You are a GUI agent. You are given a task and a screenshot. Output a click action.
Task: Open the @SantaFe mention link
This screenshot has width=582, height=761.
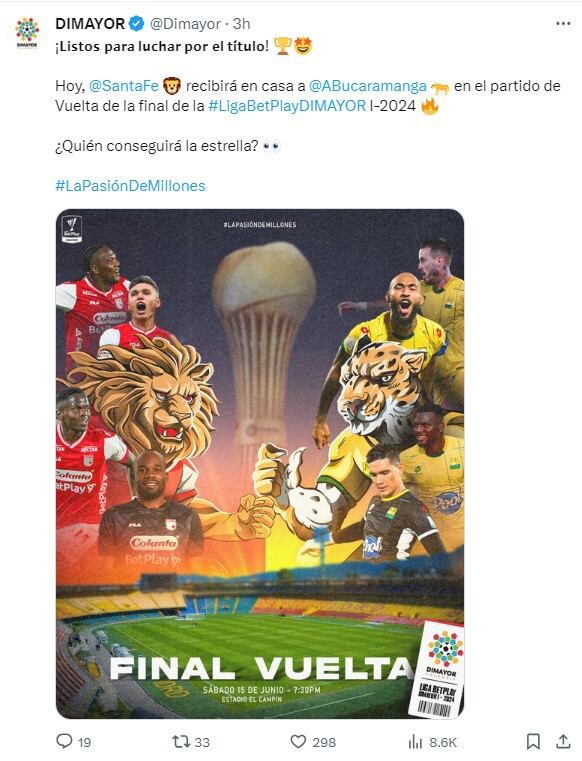tap(124, 86)
